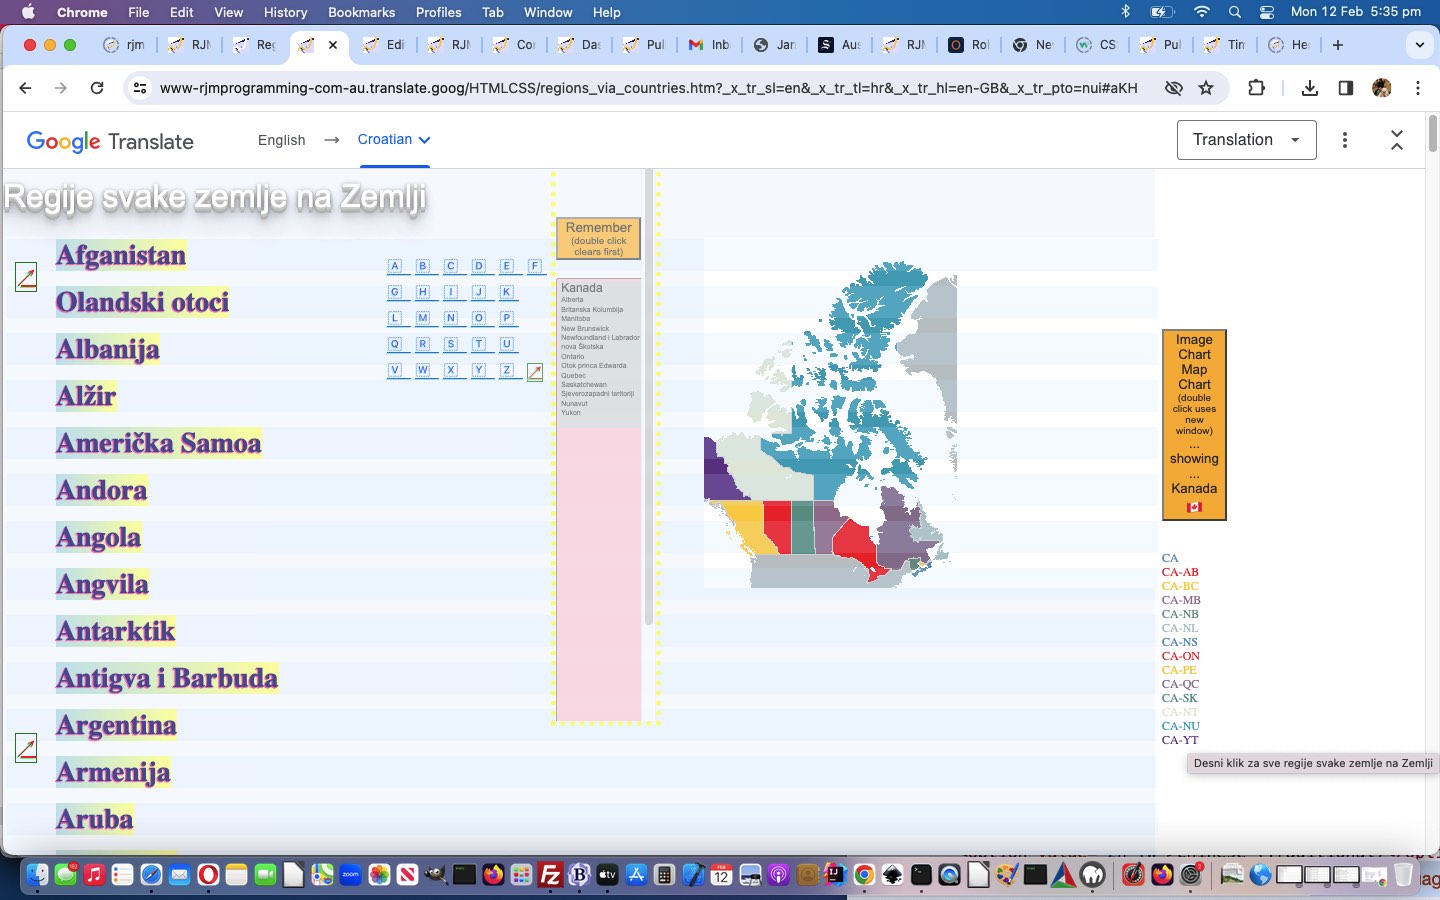Click the CA-QC region code
This screenshot has width=1440, height=900.
(x=1180, y=684)
